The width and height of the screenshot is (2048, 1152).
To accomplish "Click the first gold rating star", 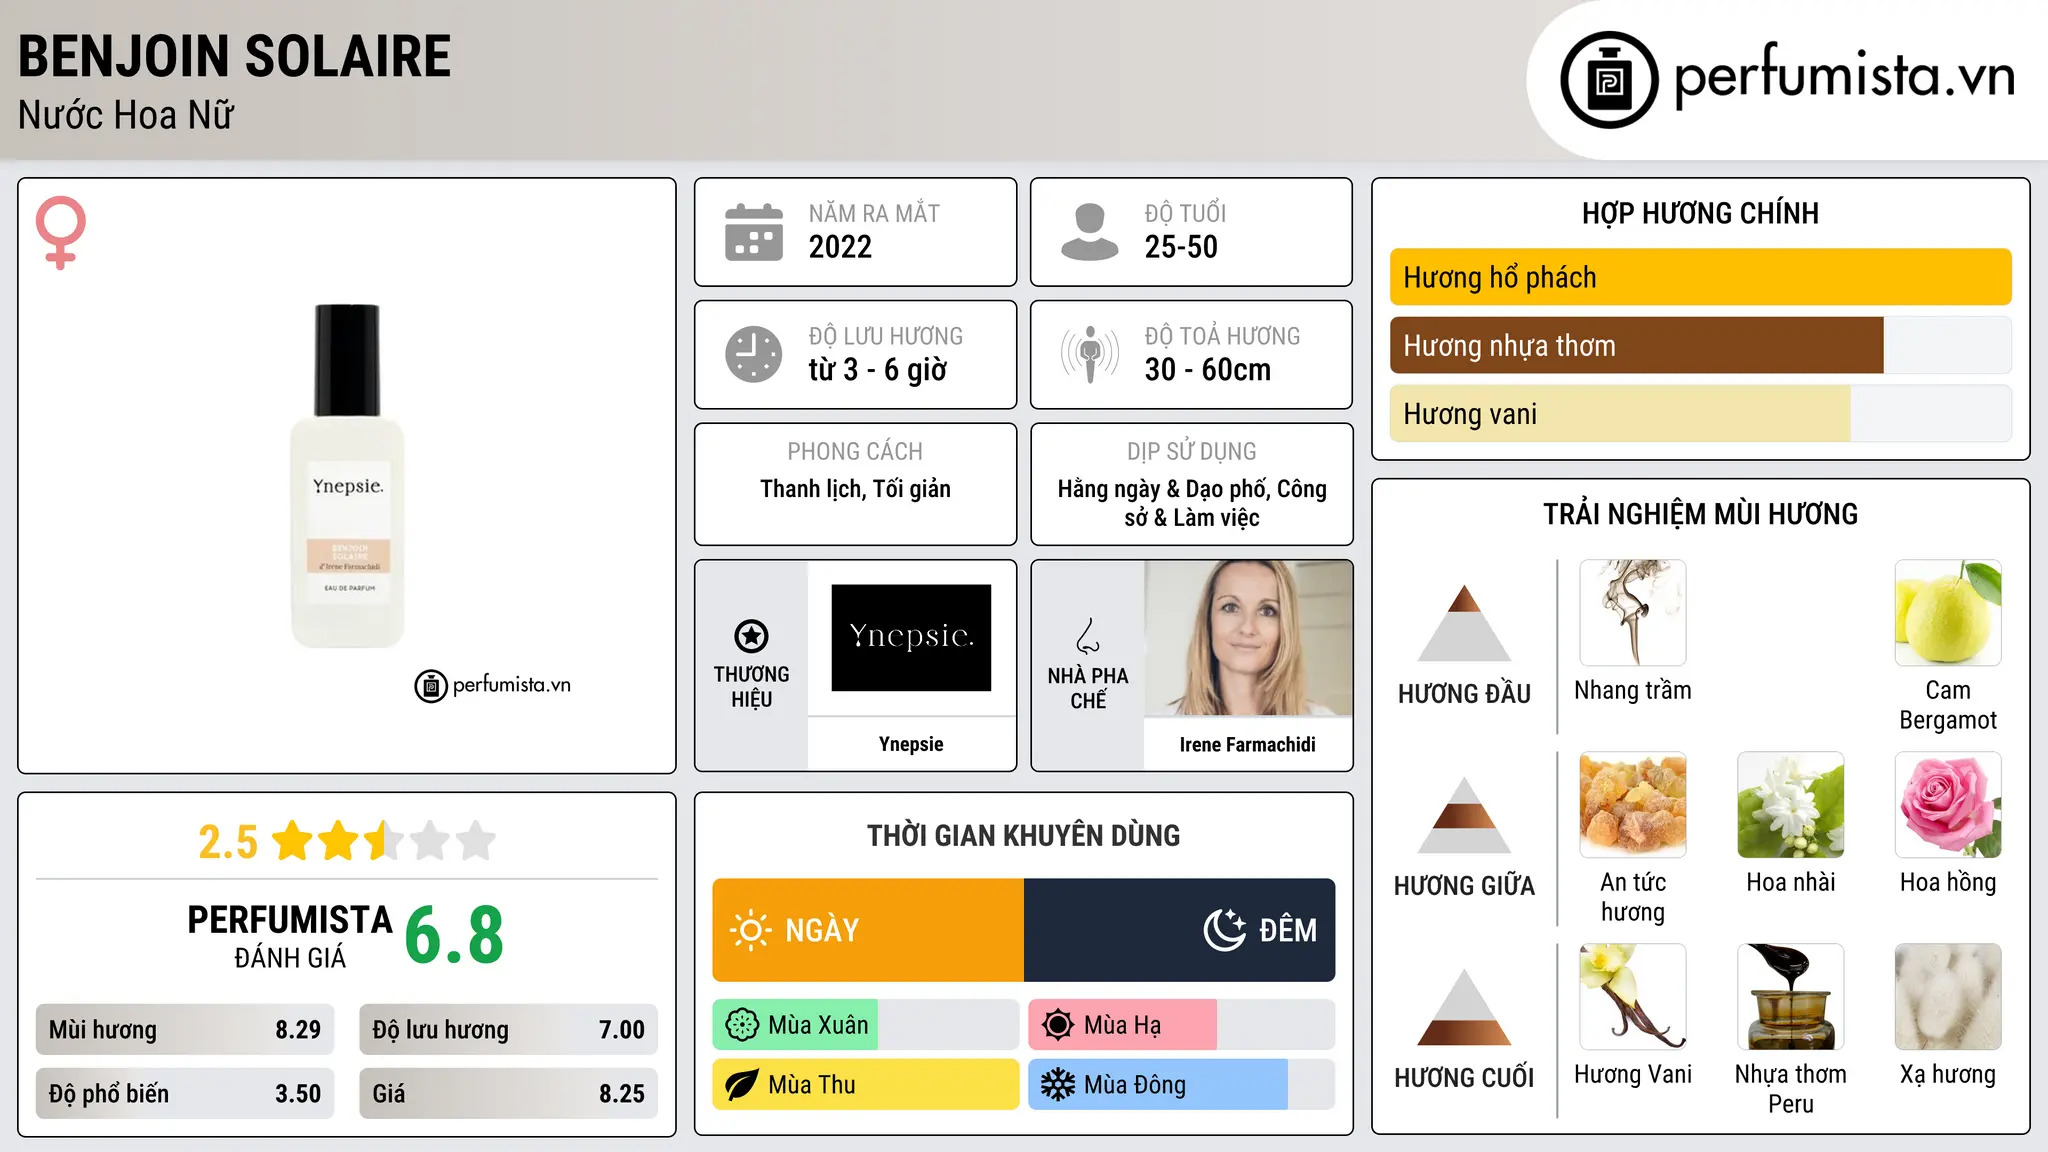I will (x=293, y=841).
